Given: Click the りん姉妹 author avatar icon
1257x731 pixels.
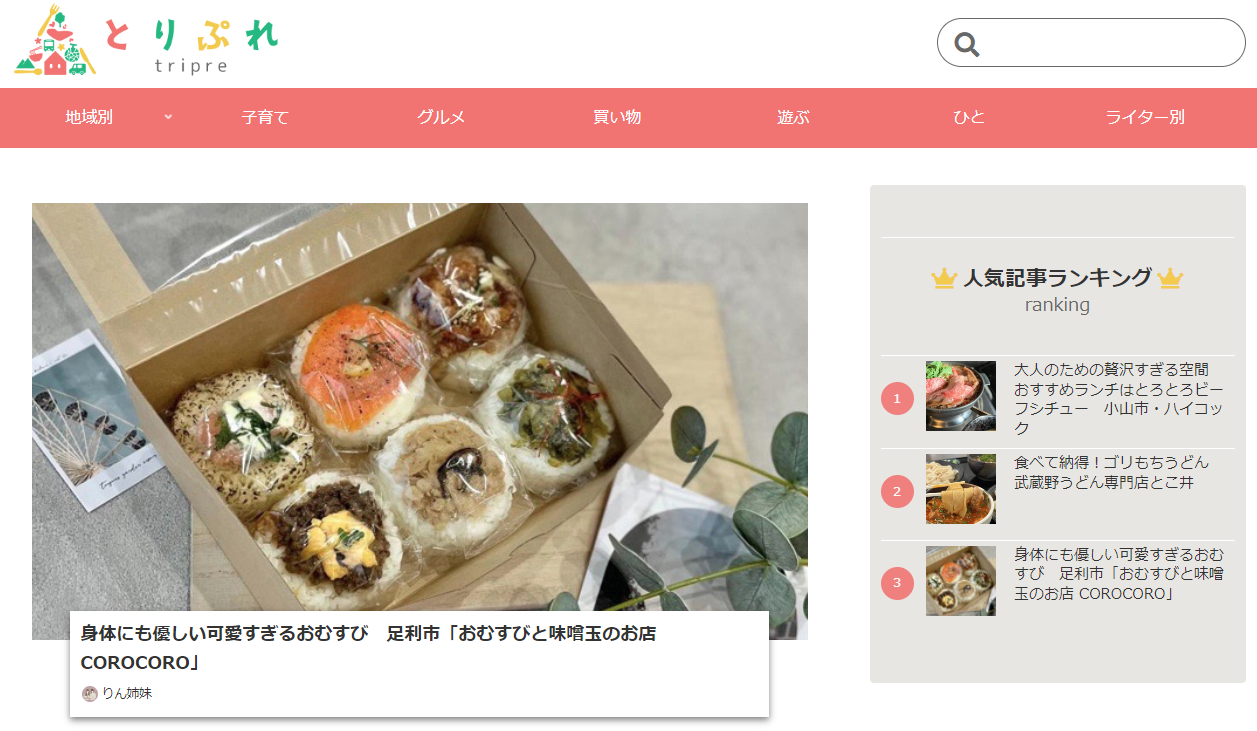Looking at the screenshot, I should [x=90, y=694].
